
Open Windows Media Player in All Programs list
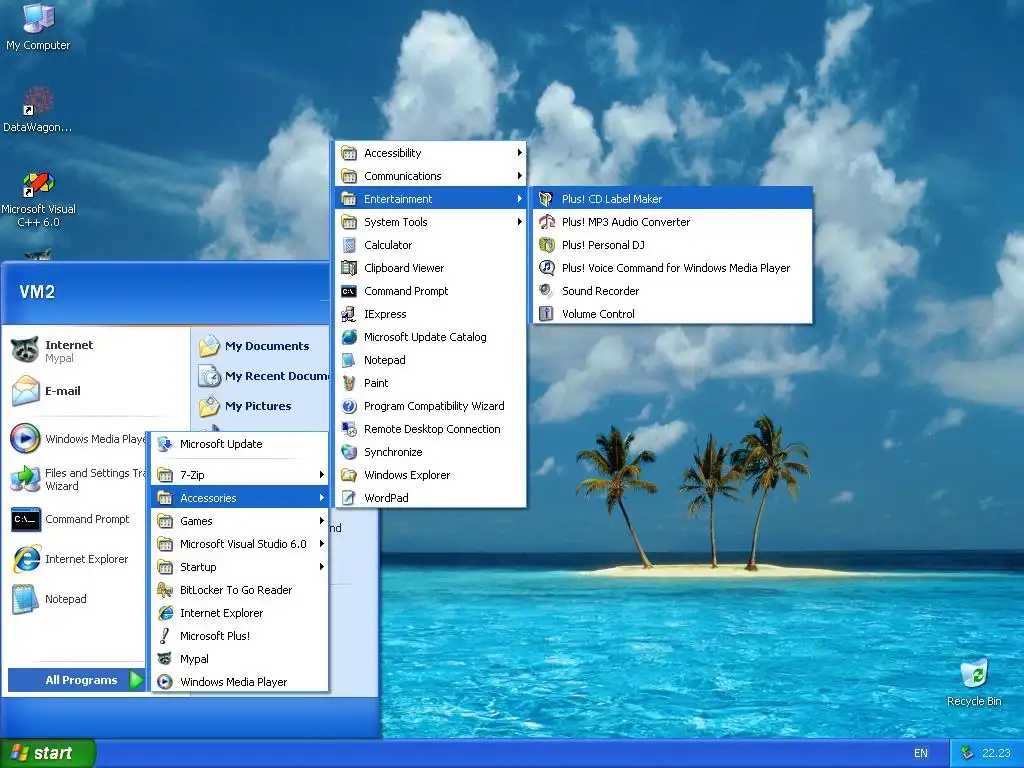[x=240, y=682]
